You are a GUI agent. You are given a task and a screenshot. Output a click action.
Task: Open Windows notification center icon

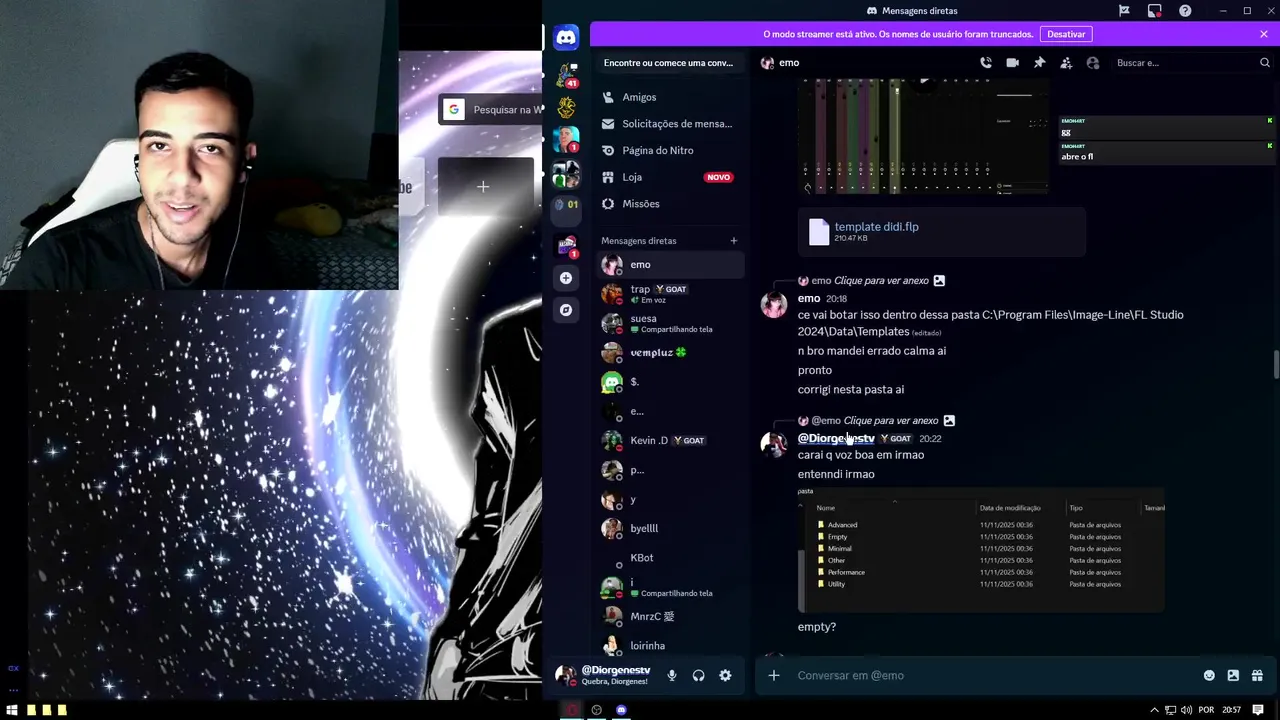(1258, 710)
